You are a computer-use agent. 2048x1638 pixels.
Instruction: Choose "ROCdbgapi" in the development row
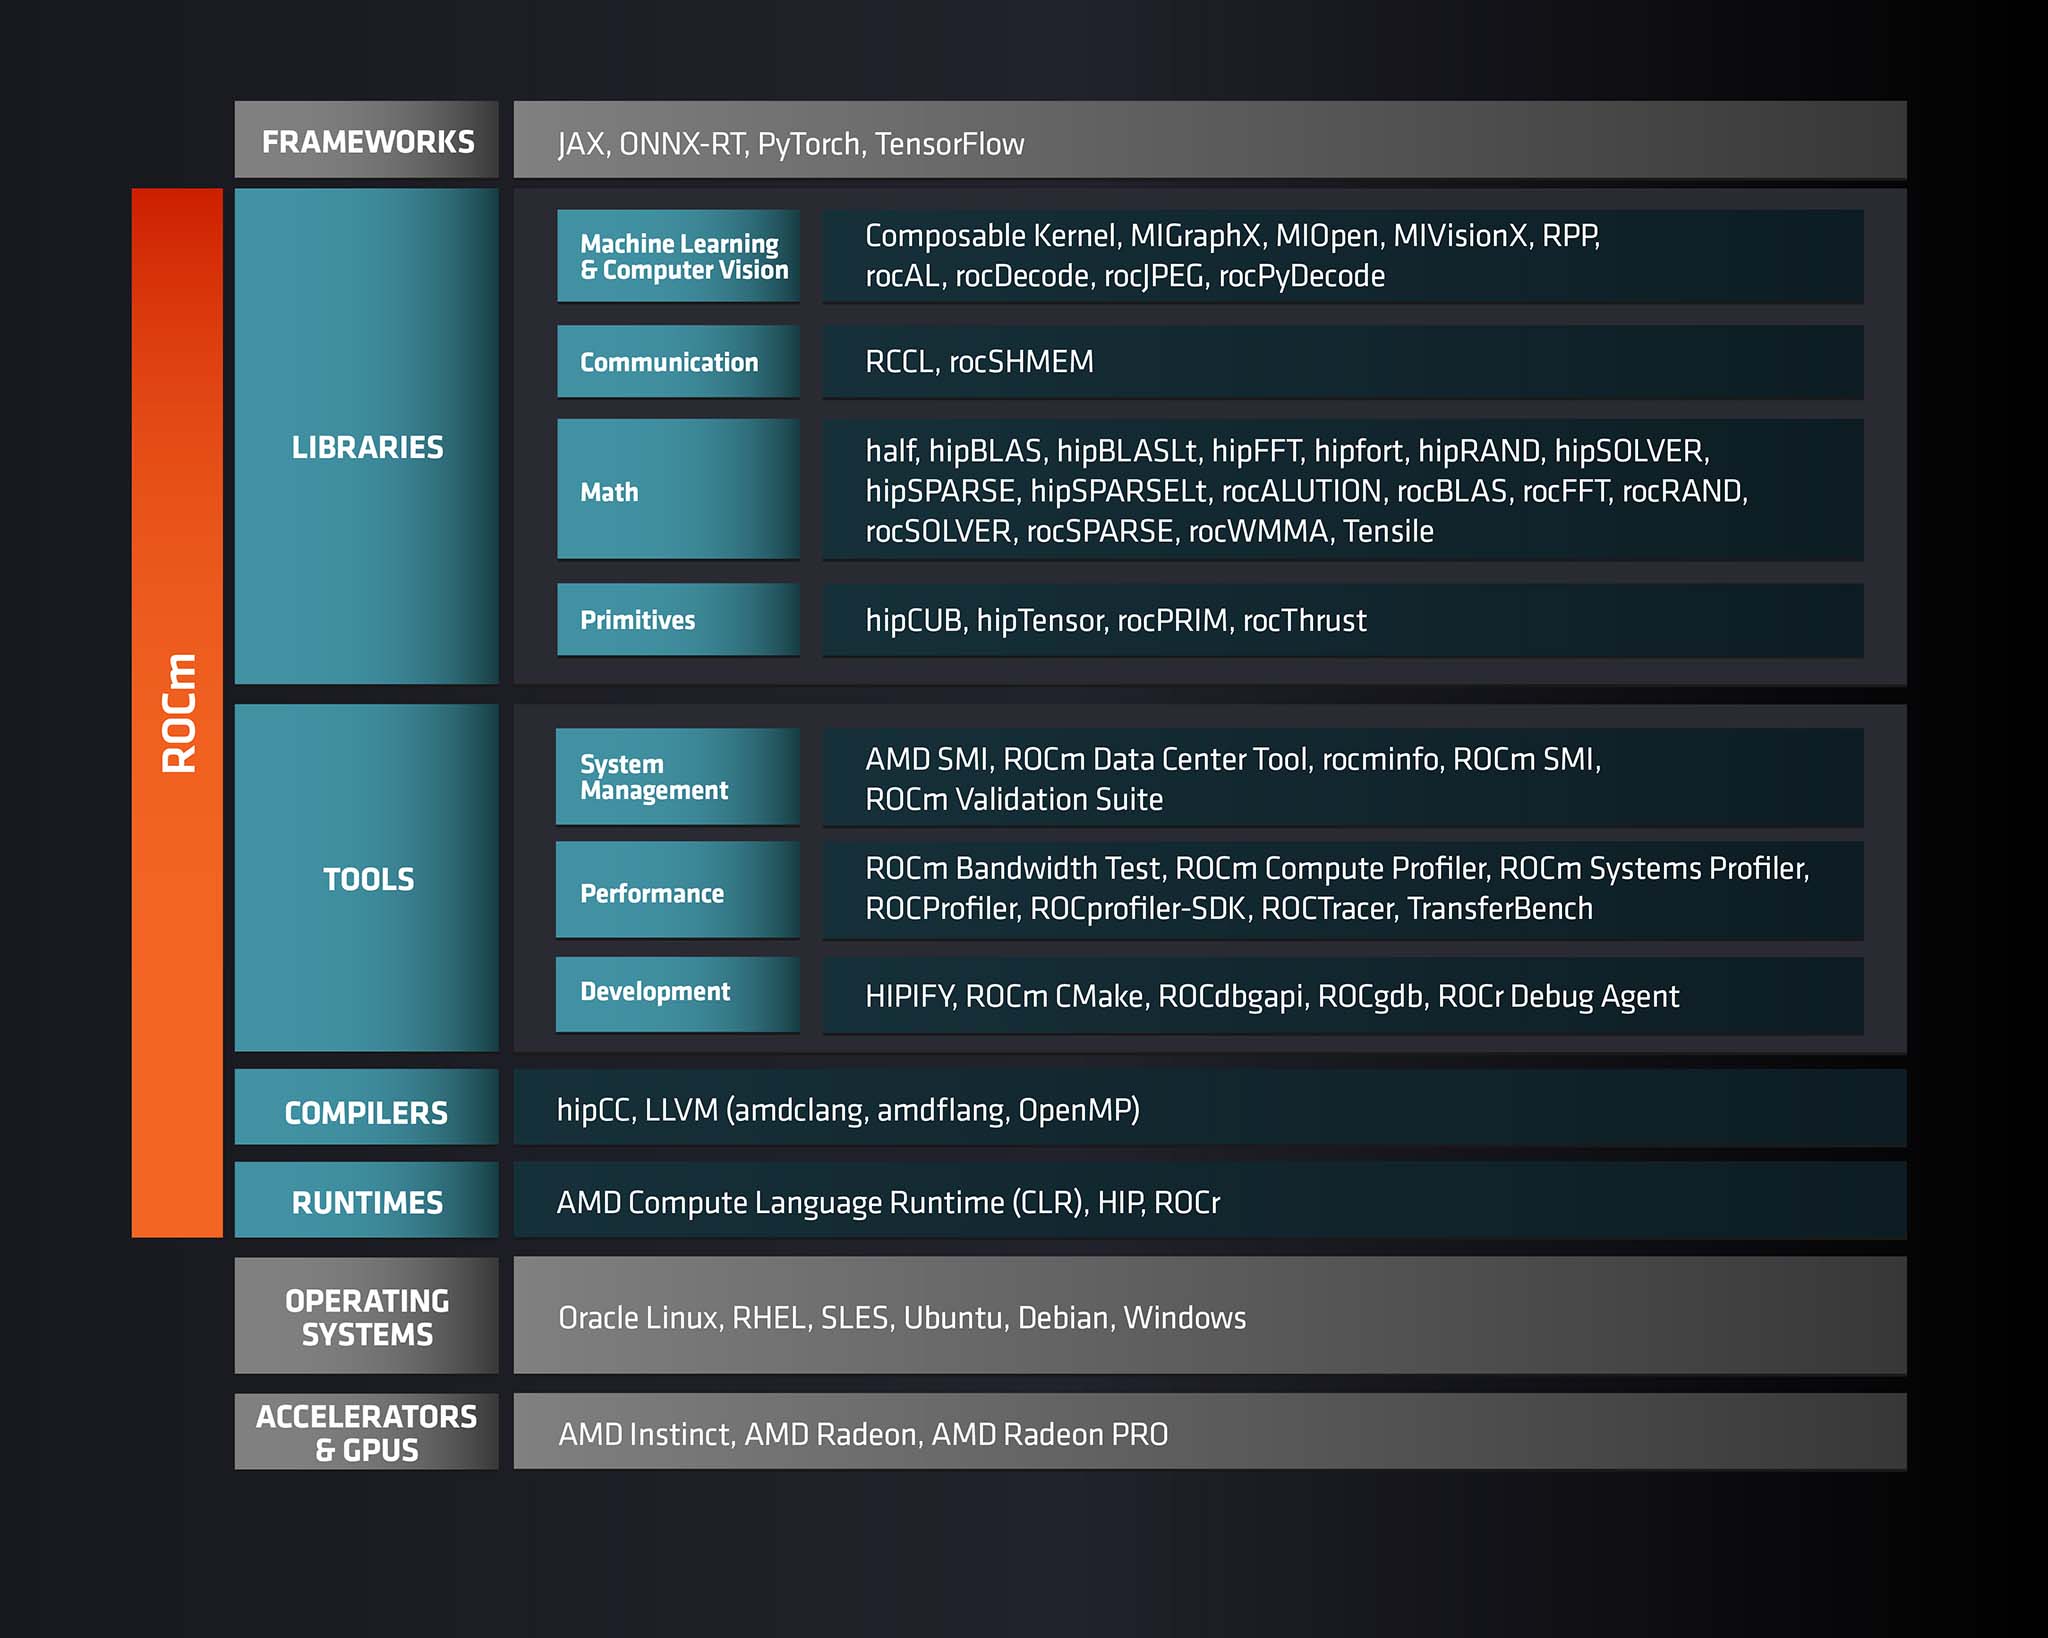pos(1230,997)
